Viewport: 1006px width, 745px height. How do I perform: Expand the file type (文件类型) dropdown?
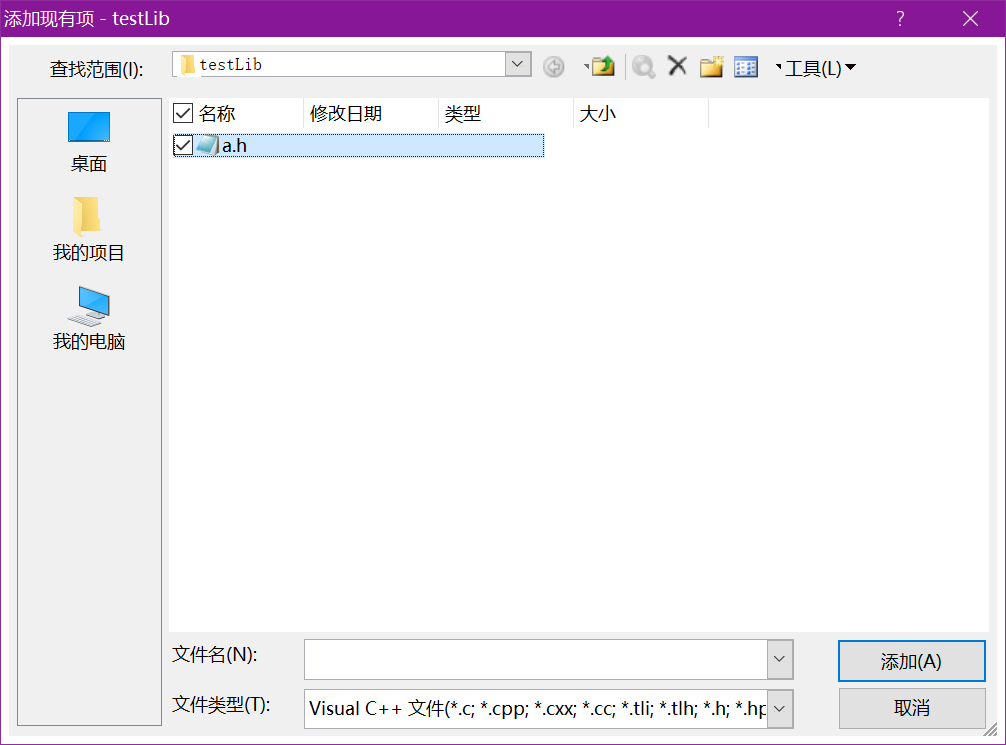(x=780, y=709)
